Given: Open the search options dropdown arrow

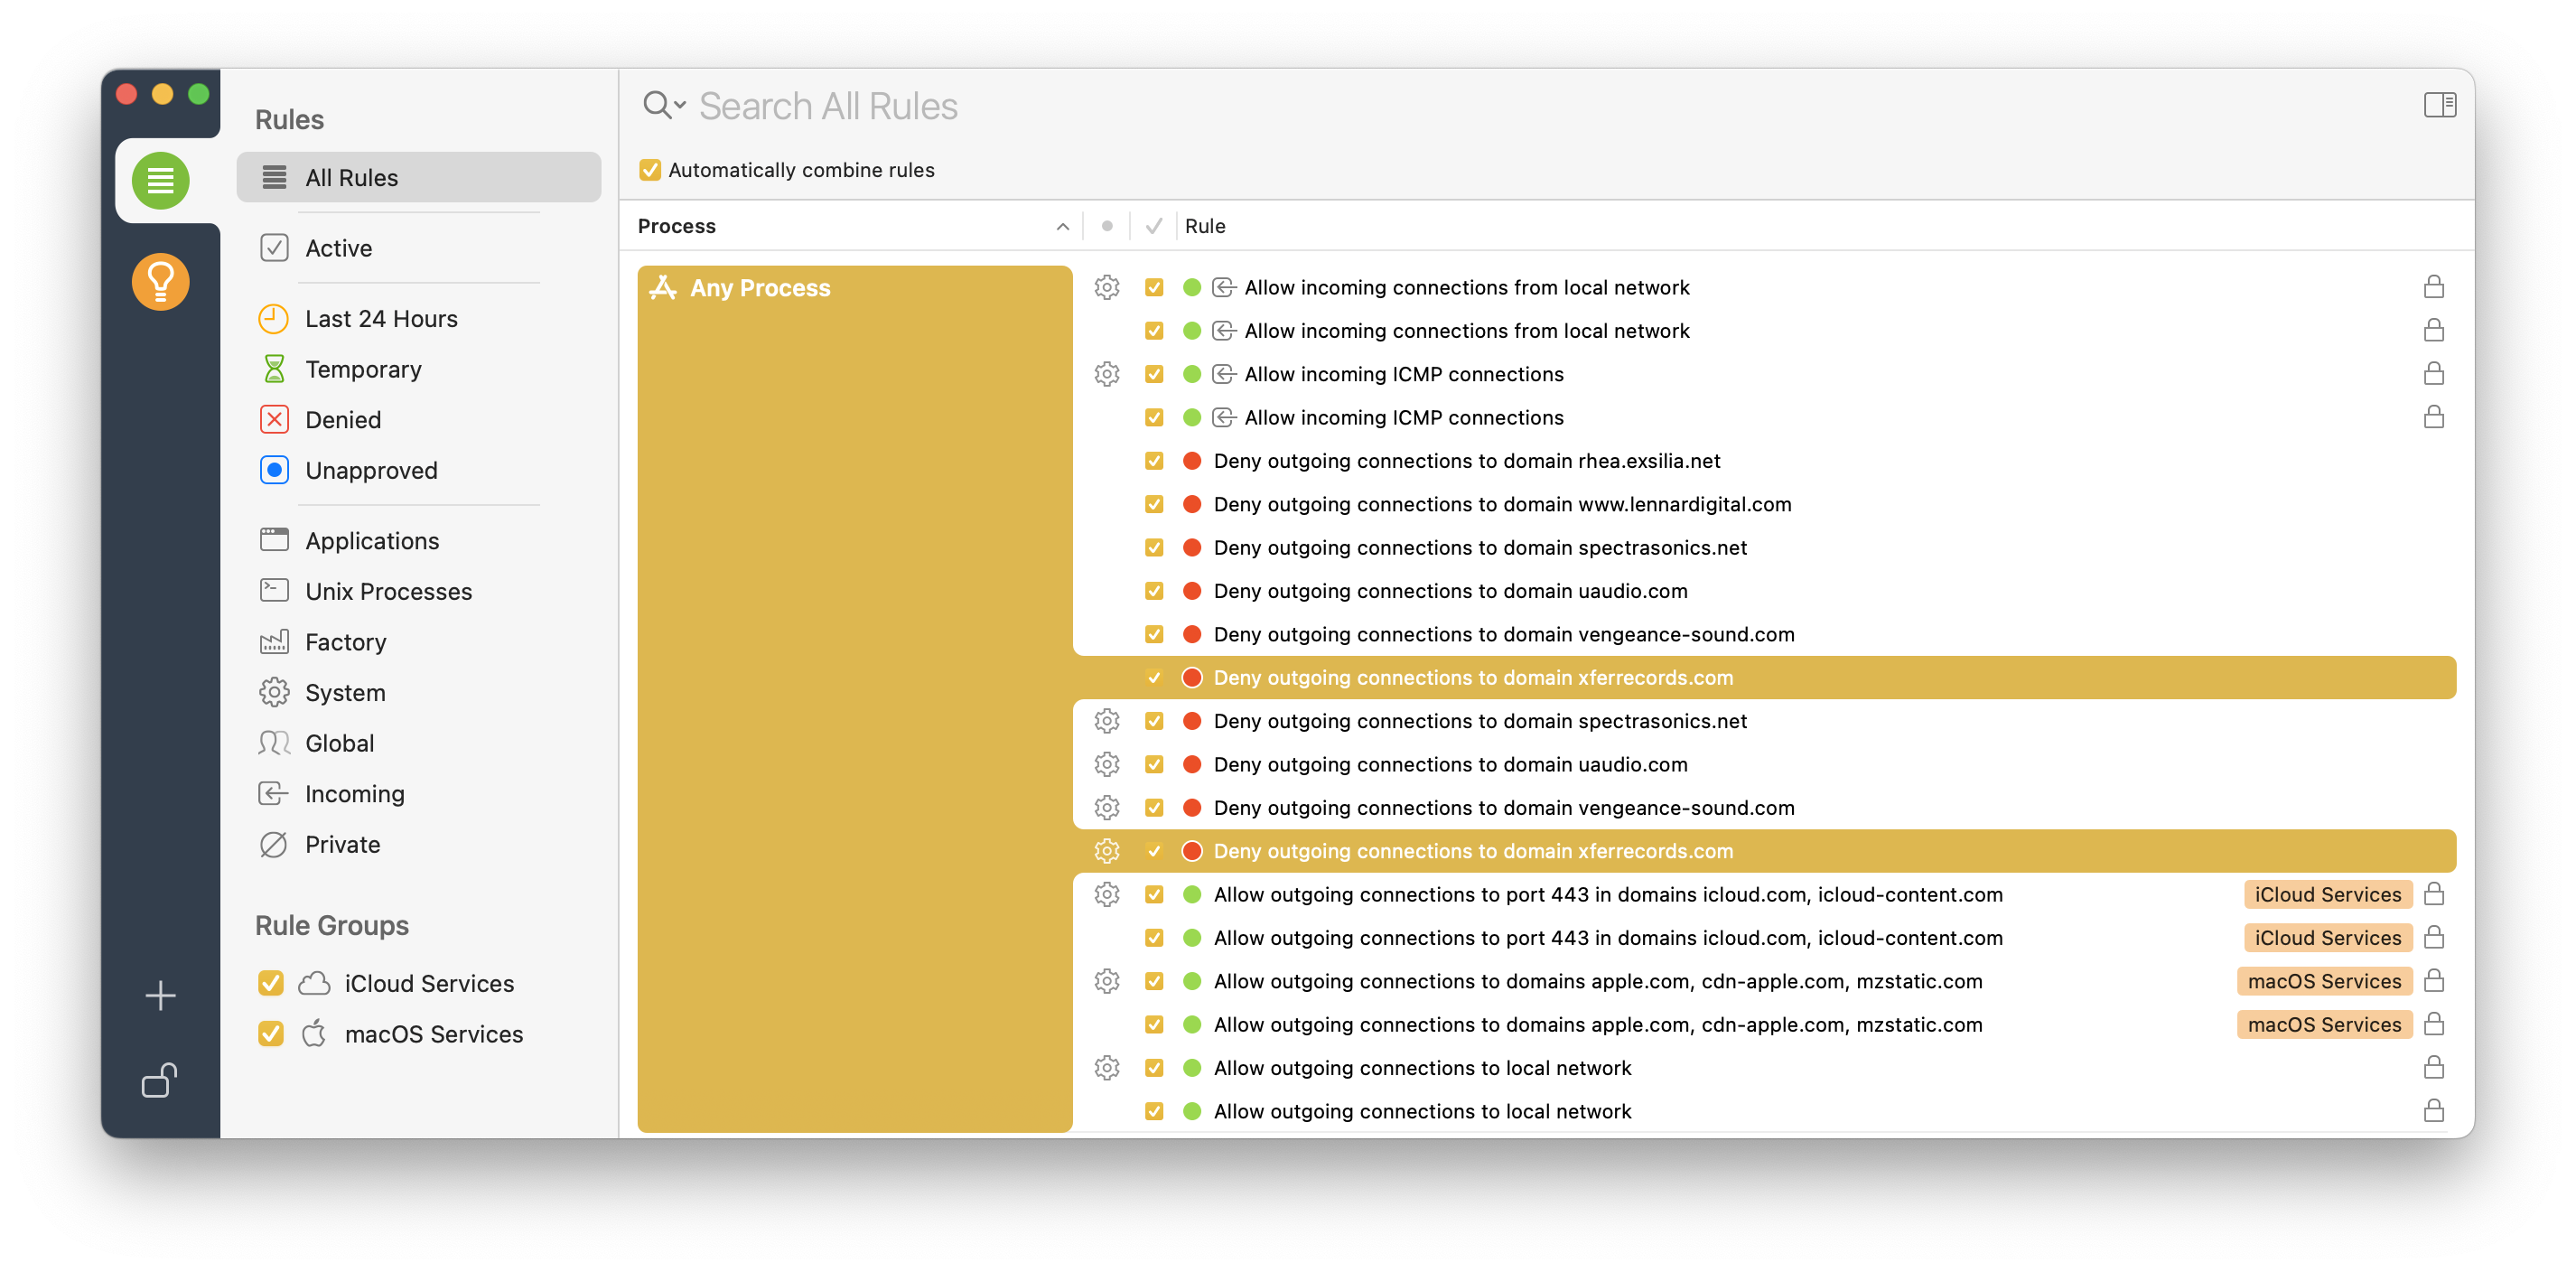Looking at the screenshot, I should (x=680, y=104).
